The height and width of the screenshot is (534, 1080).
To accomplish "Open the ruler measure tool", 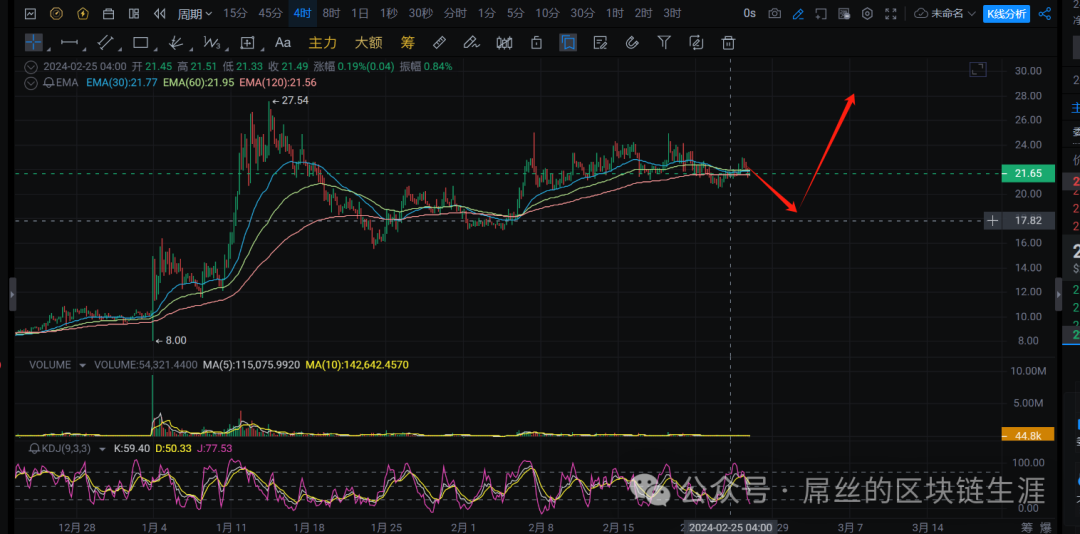I will point(439,43).
